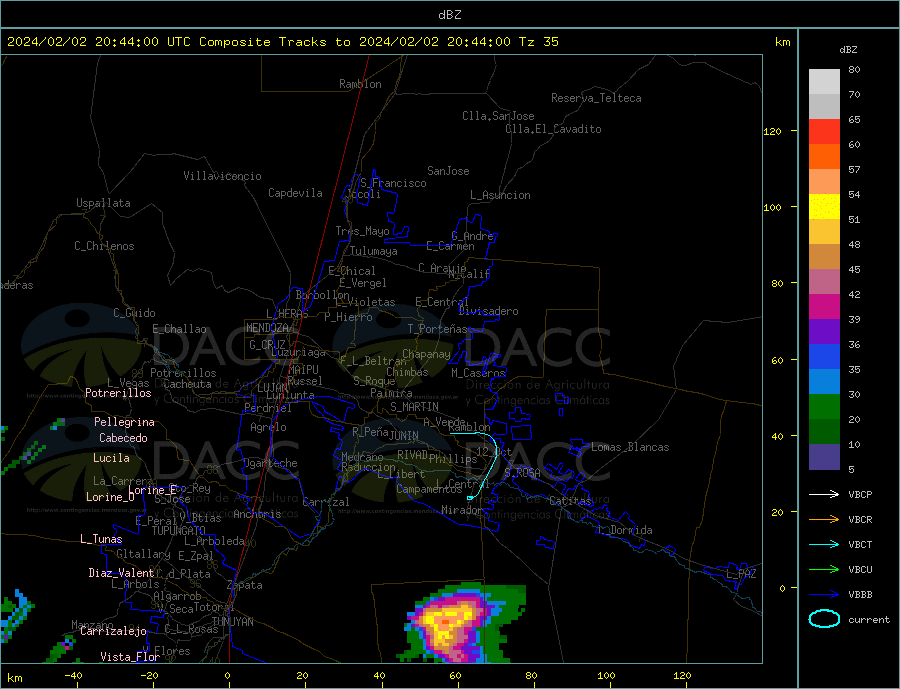Click the white VBCP arrow icon
The height and width of the screenshot is (689, 900).
(x=824, y=494)
